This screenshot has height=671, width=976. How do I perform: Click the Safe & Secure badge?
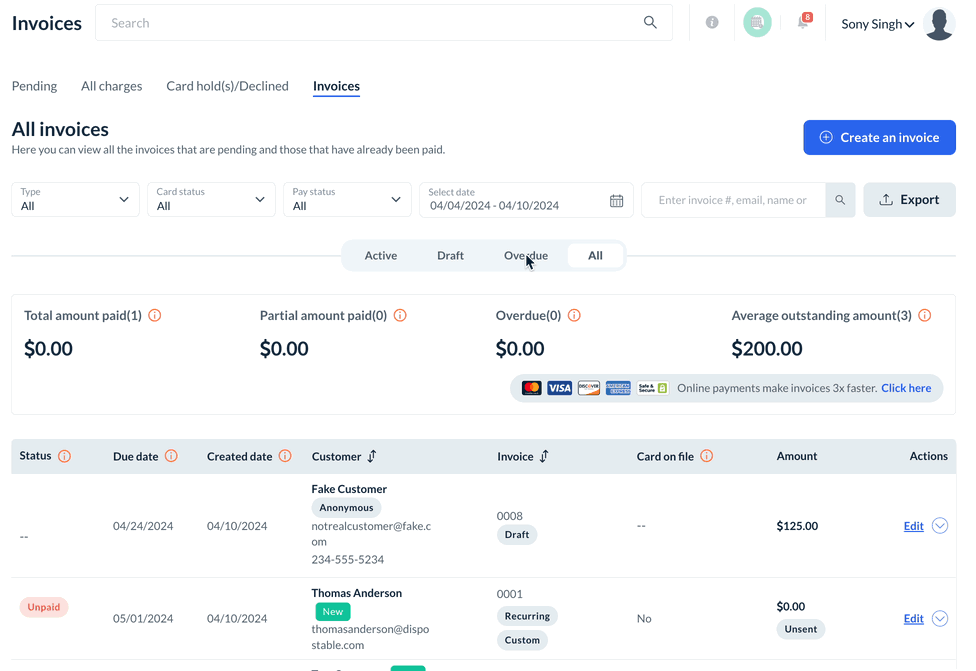pos(653,388)
